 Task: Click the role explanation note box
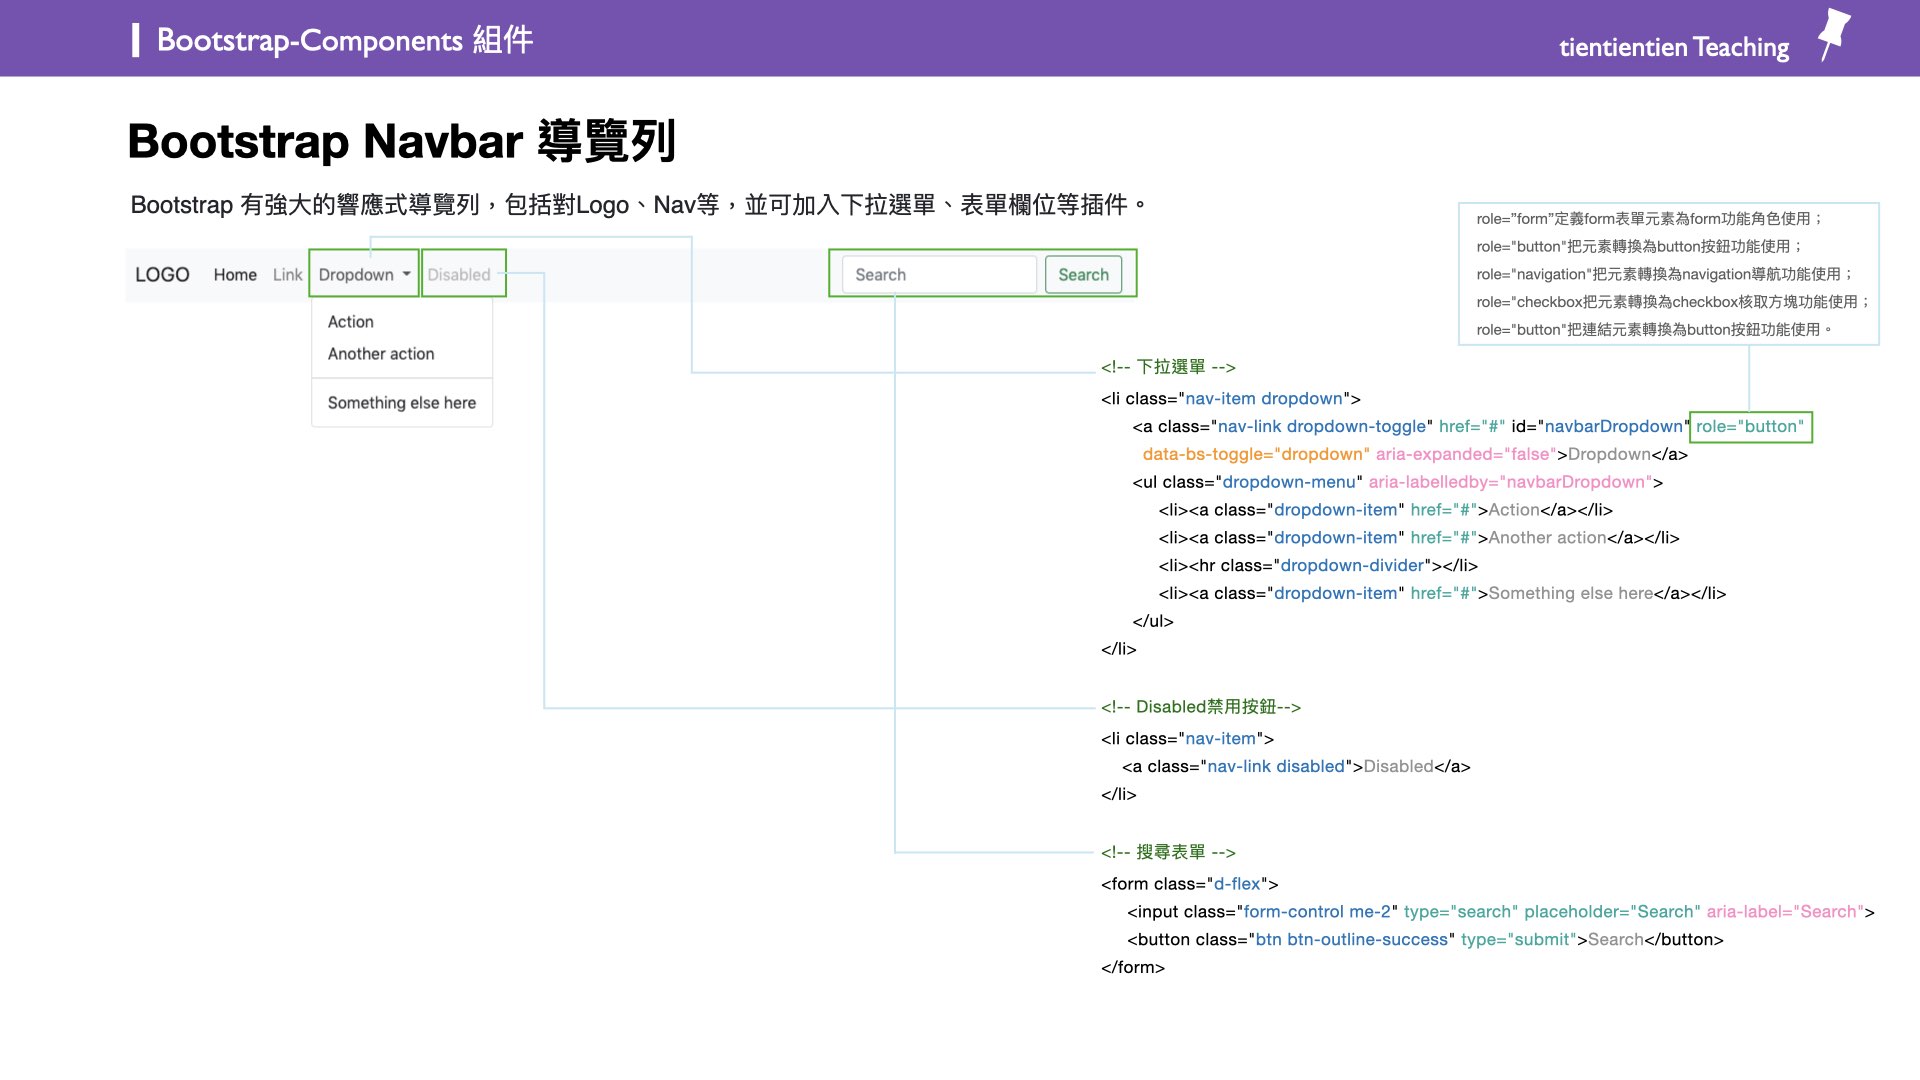click(x=1669, y=273)
